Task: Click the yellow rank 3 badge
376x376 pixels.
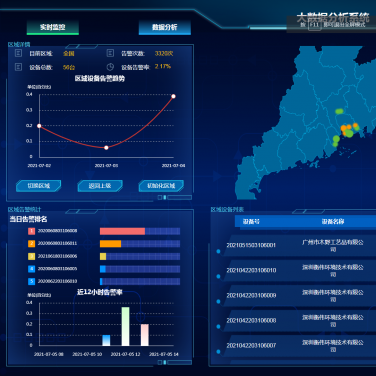Action: pyautogui.click(x=31, y=256)
